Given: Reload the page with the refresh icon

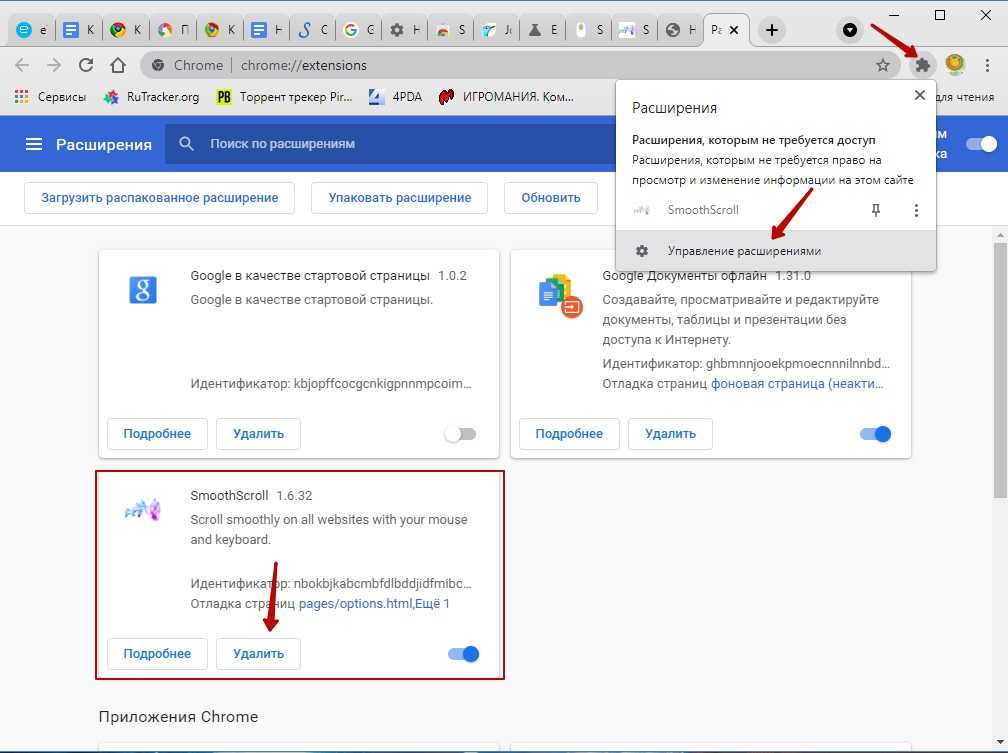Looking at the screenshot, I should coord(86,65).
